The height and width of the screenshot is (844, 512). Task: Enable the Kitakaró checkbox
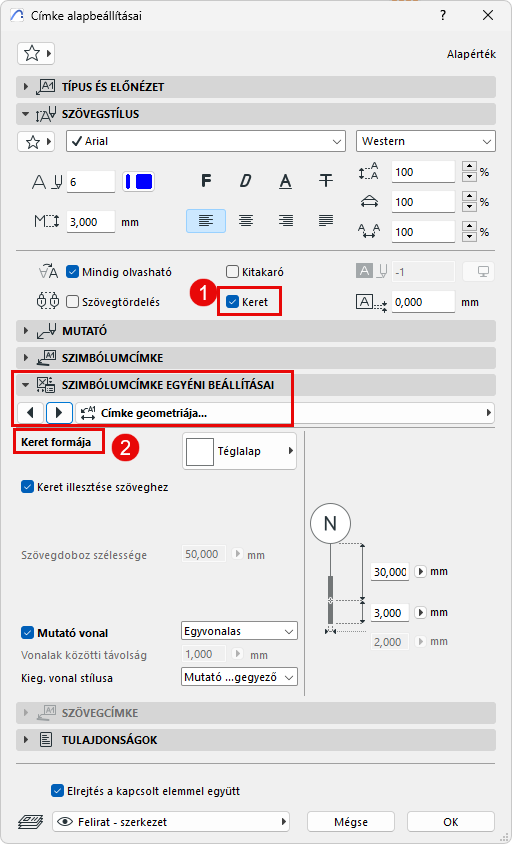(232, 272)
